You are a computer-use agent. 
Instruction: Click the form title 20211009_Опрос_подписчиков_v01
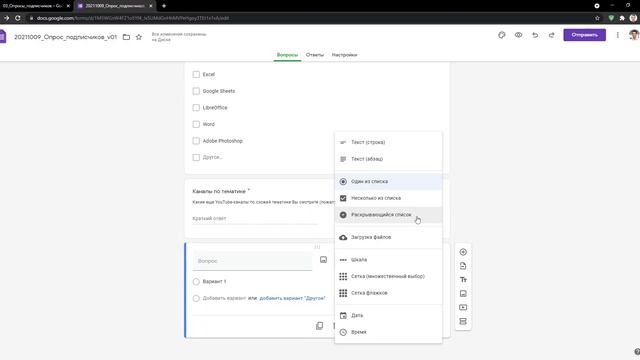pyautogui.click(x=65, y=37)
